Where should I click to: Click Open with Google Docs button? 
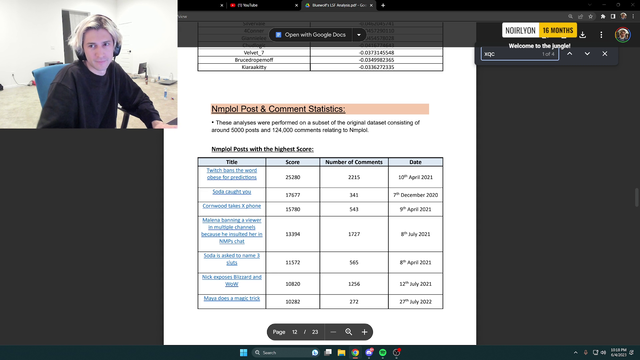(x=311, y=35)
